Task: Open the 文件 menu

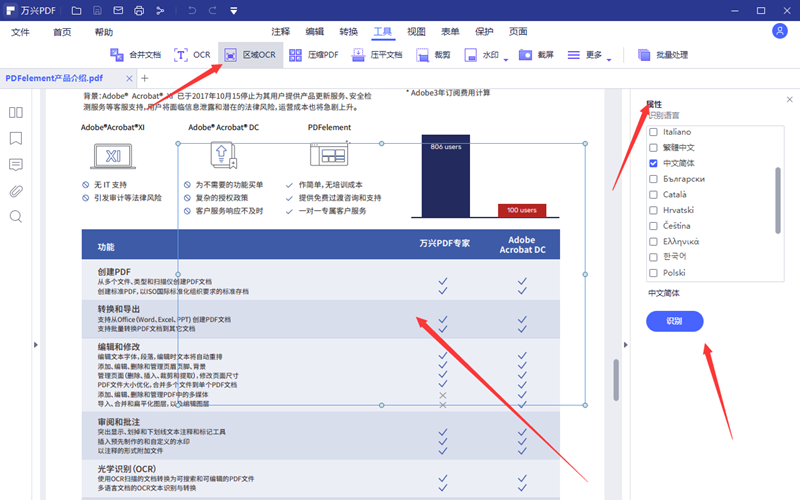Action: pos(21,32)
